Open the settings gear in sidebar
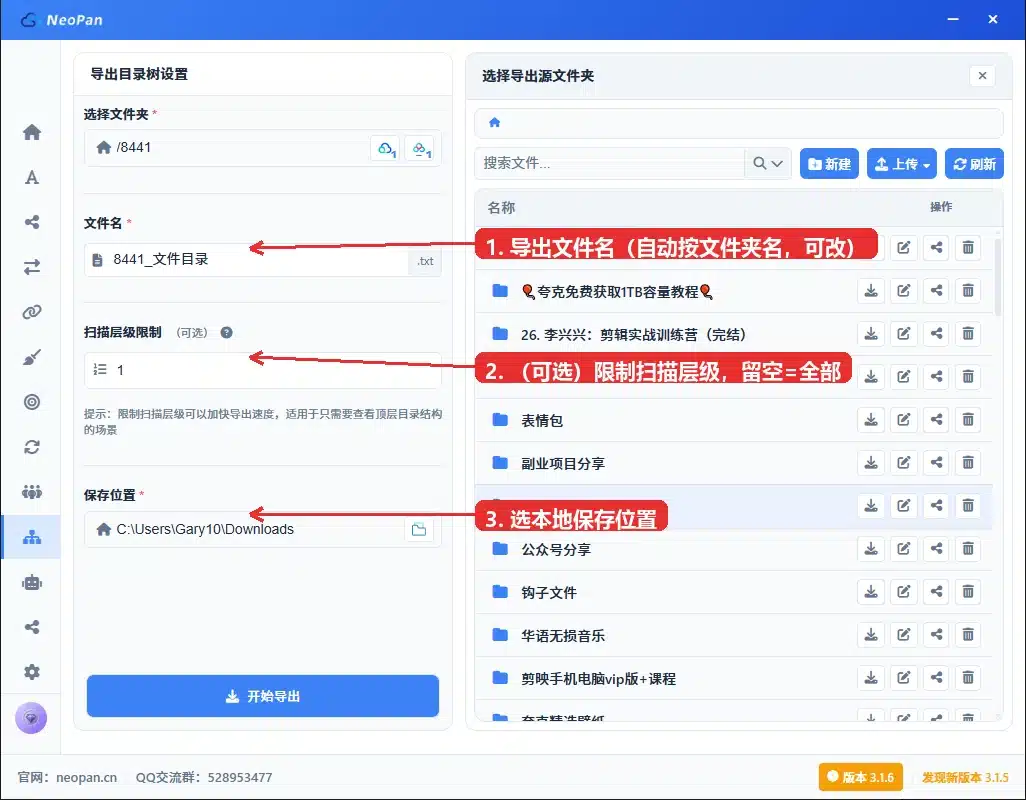The height and width of the screenshot is (800, 1026). click(x=31, y=672)
